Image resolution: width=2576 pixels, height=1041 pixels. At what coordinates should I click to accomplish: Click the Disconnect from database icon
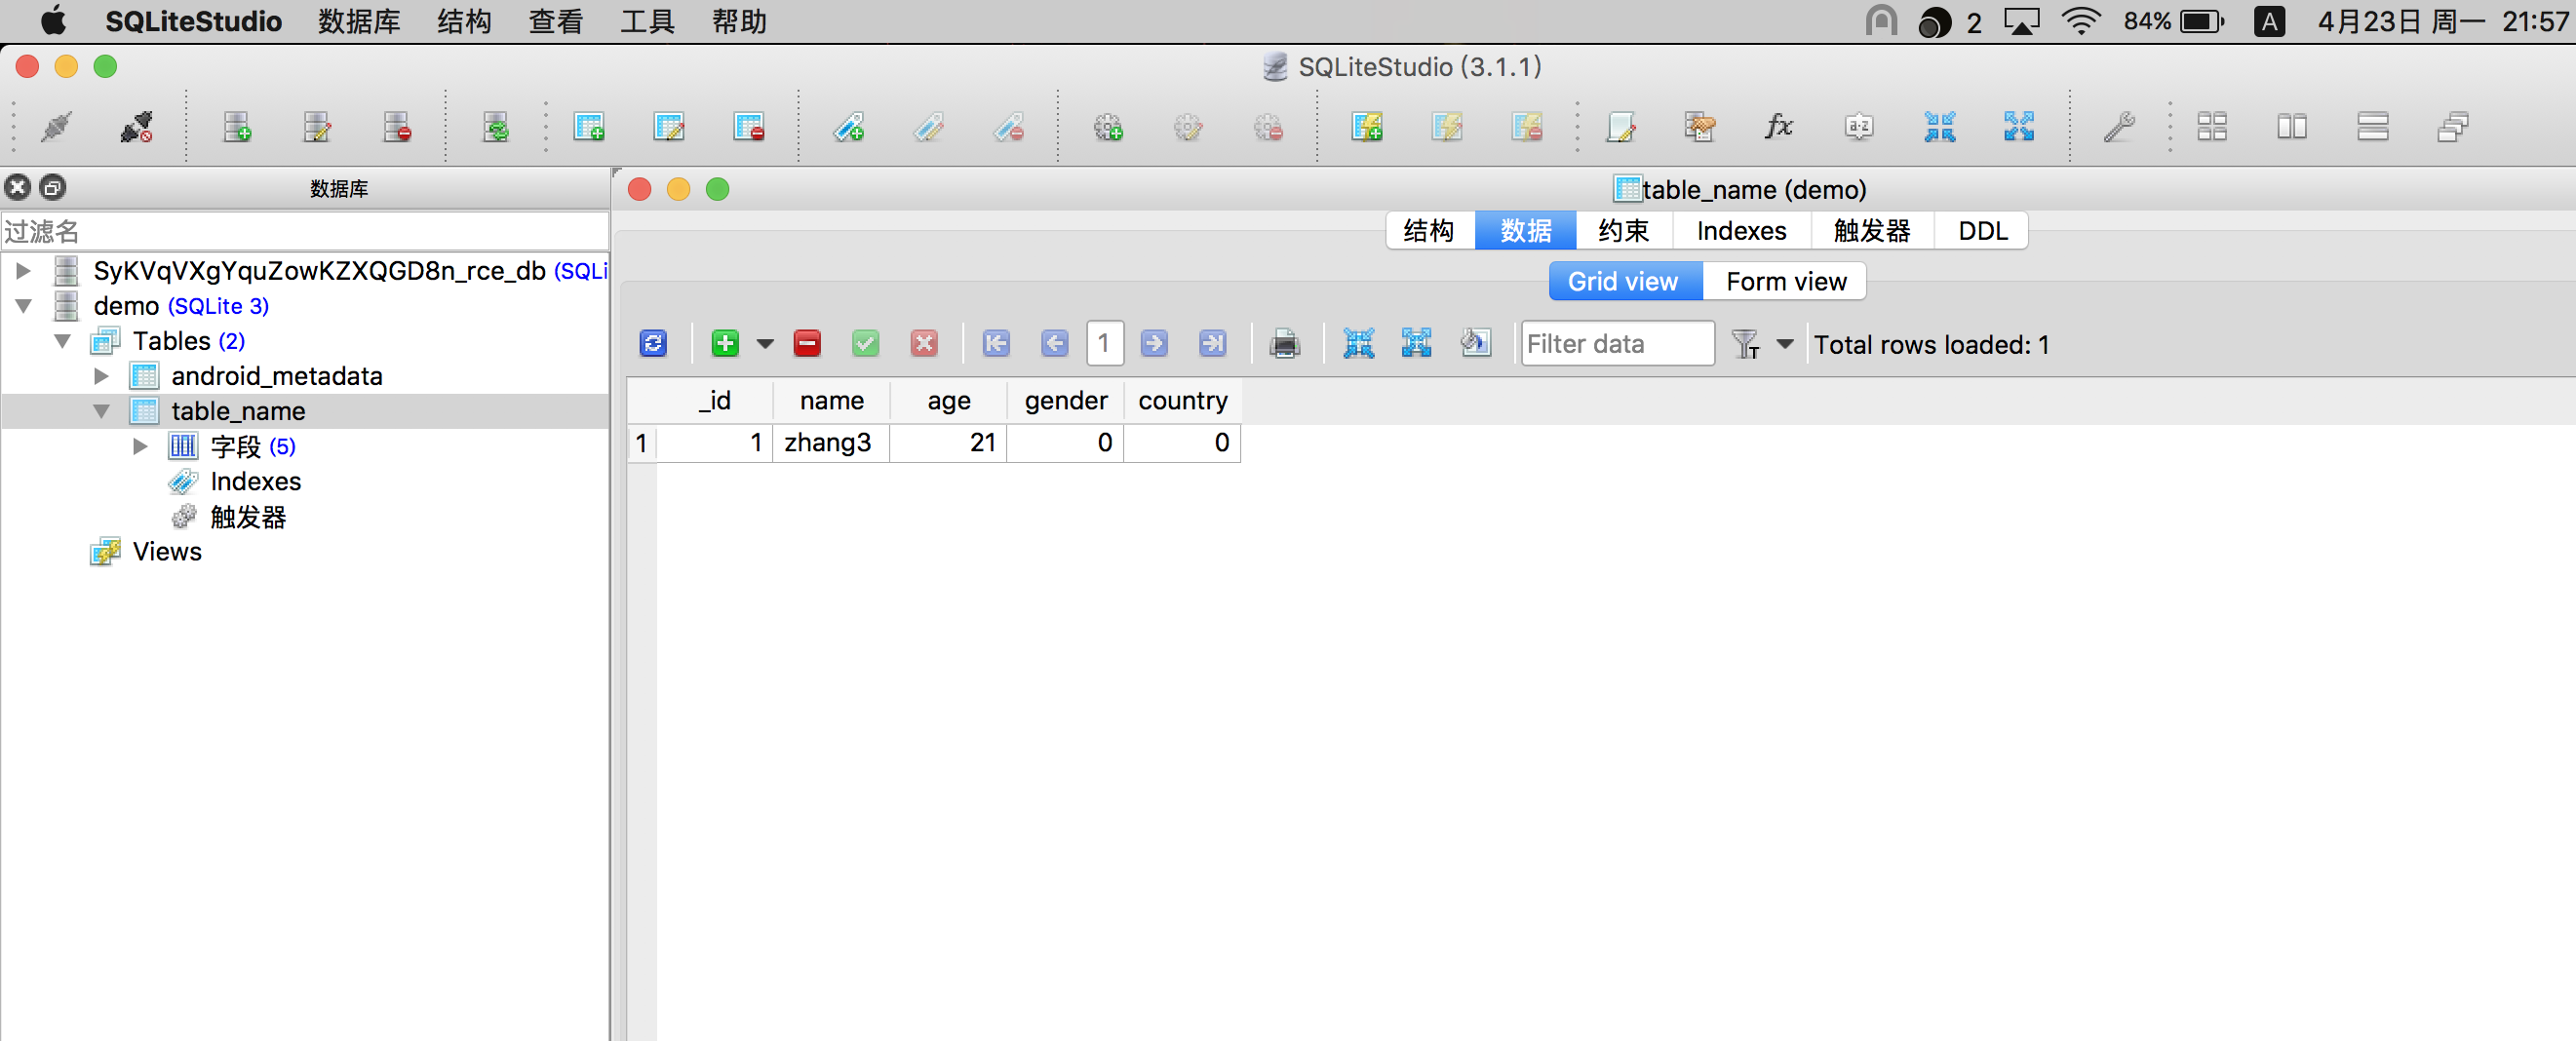(x=137, y=127)
